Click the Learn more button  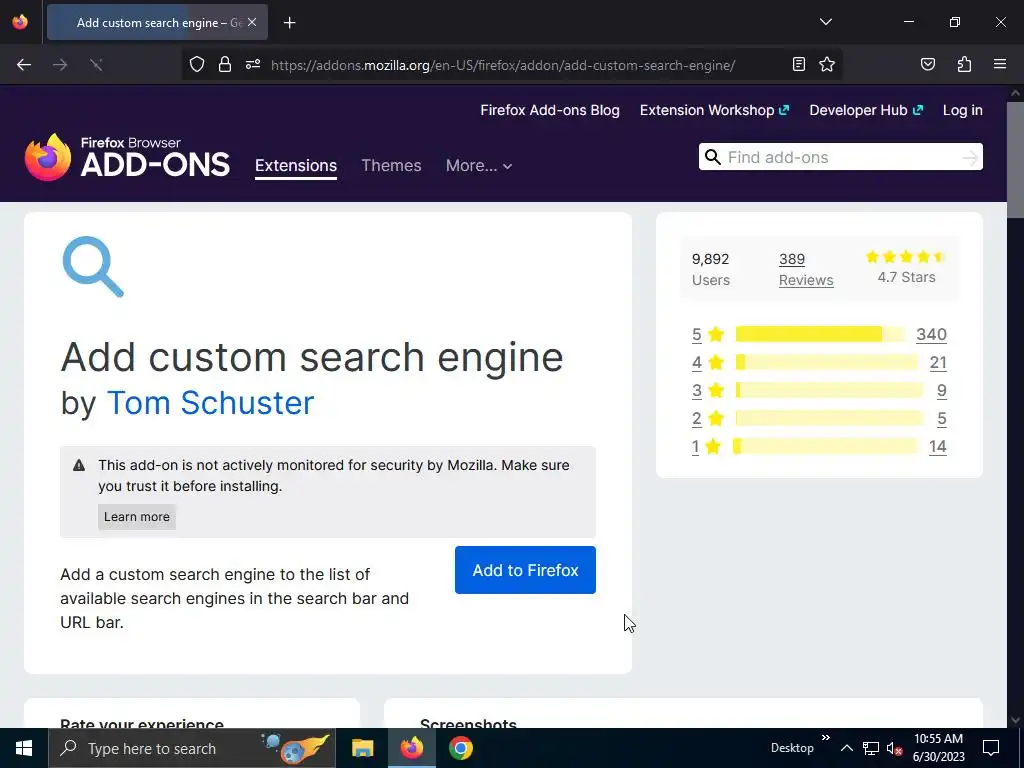click(136, 517)
